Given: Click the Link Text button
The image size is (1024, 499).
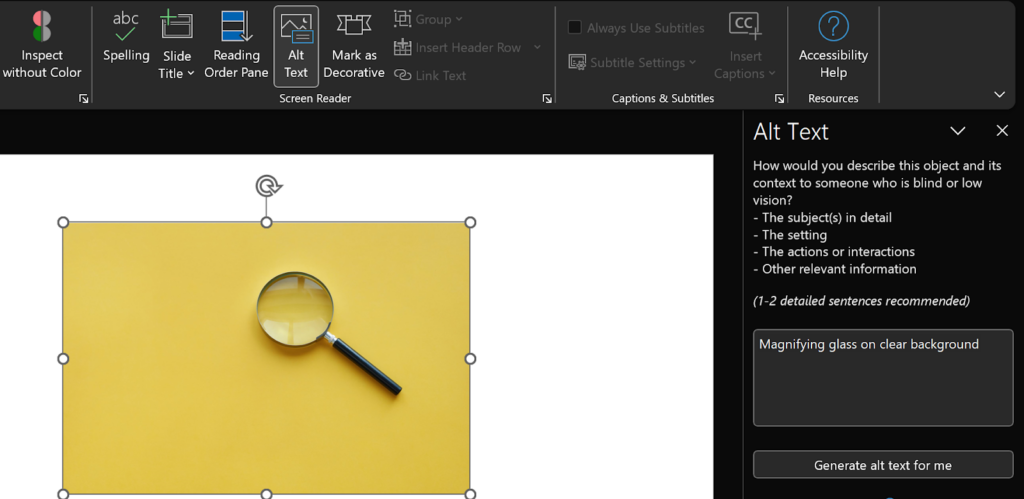Looking at the screenshot, I should (431, 75).
